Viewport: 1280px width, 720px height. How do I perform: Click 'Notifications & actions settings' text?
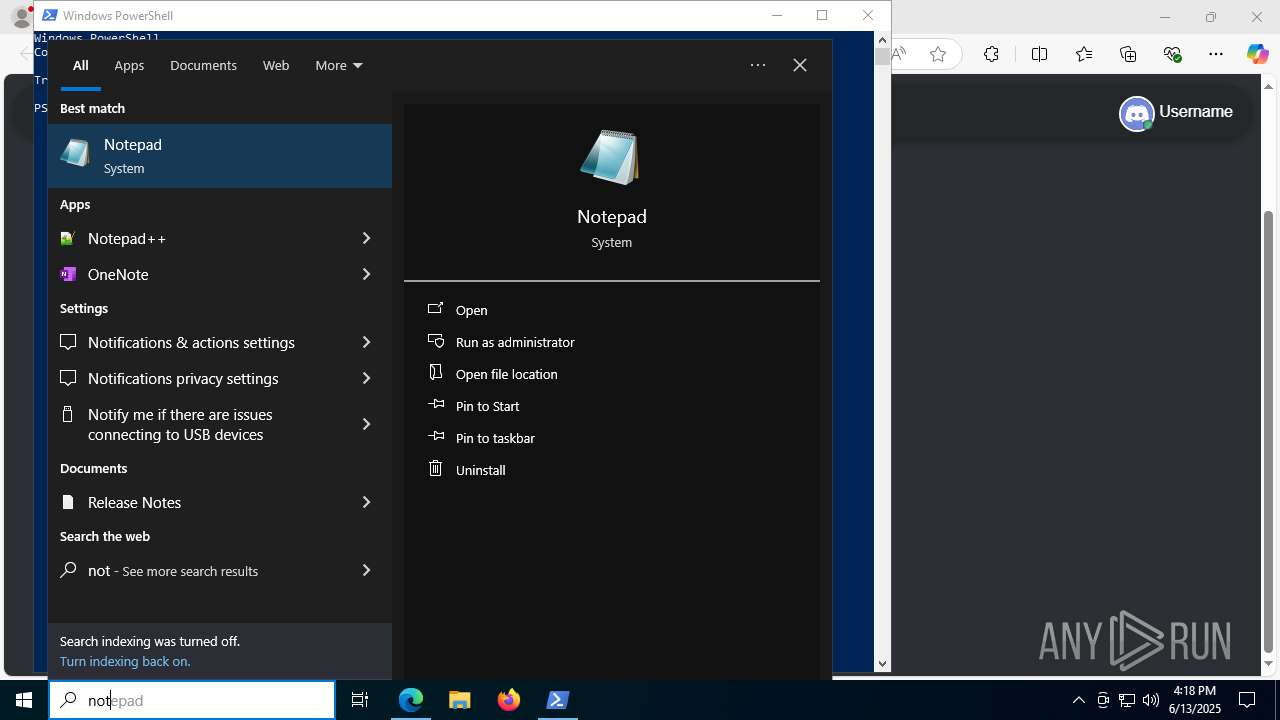point(191,342)
